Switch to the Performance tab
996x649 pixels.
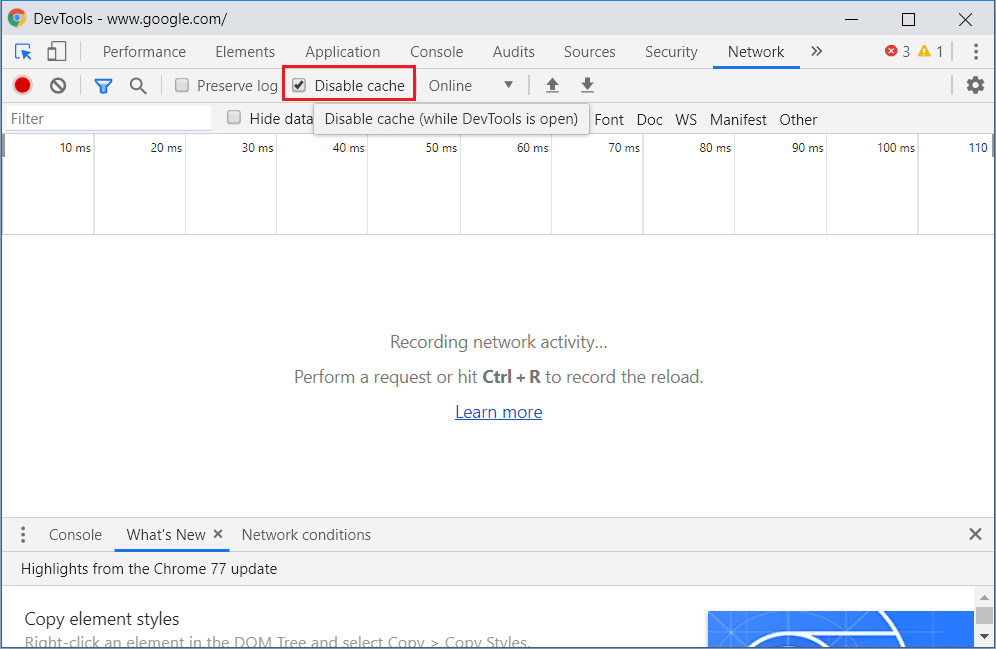pyautogui.click(x=144, y=51)
